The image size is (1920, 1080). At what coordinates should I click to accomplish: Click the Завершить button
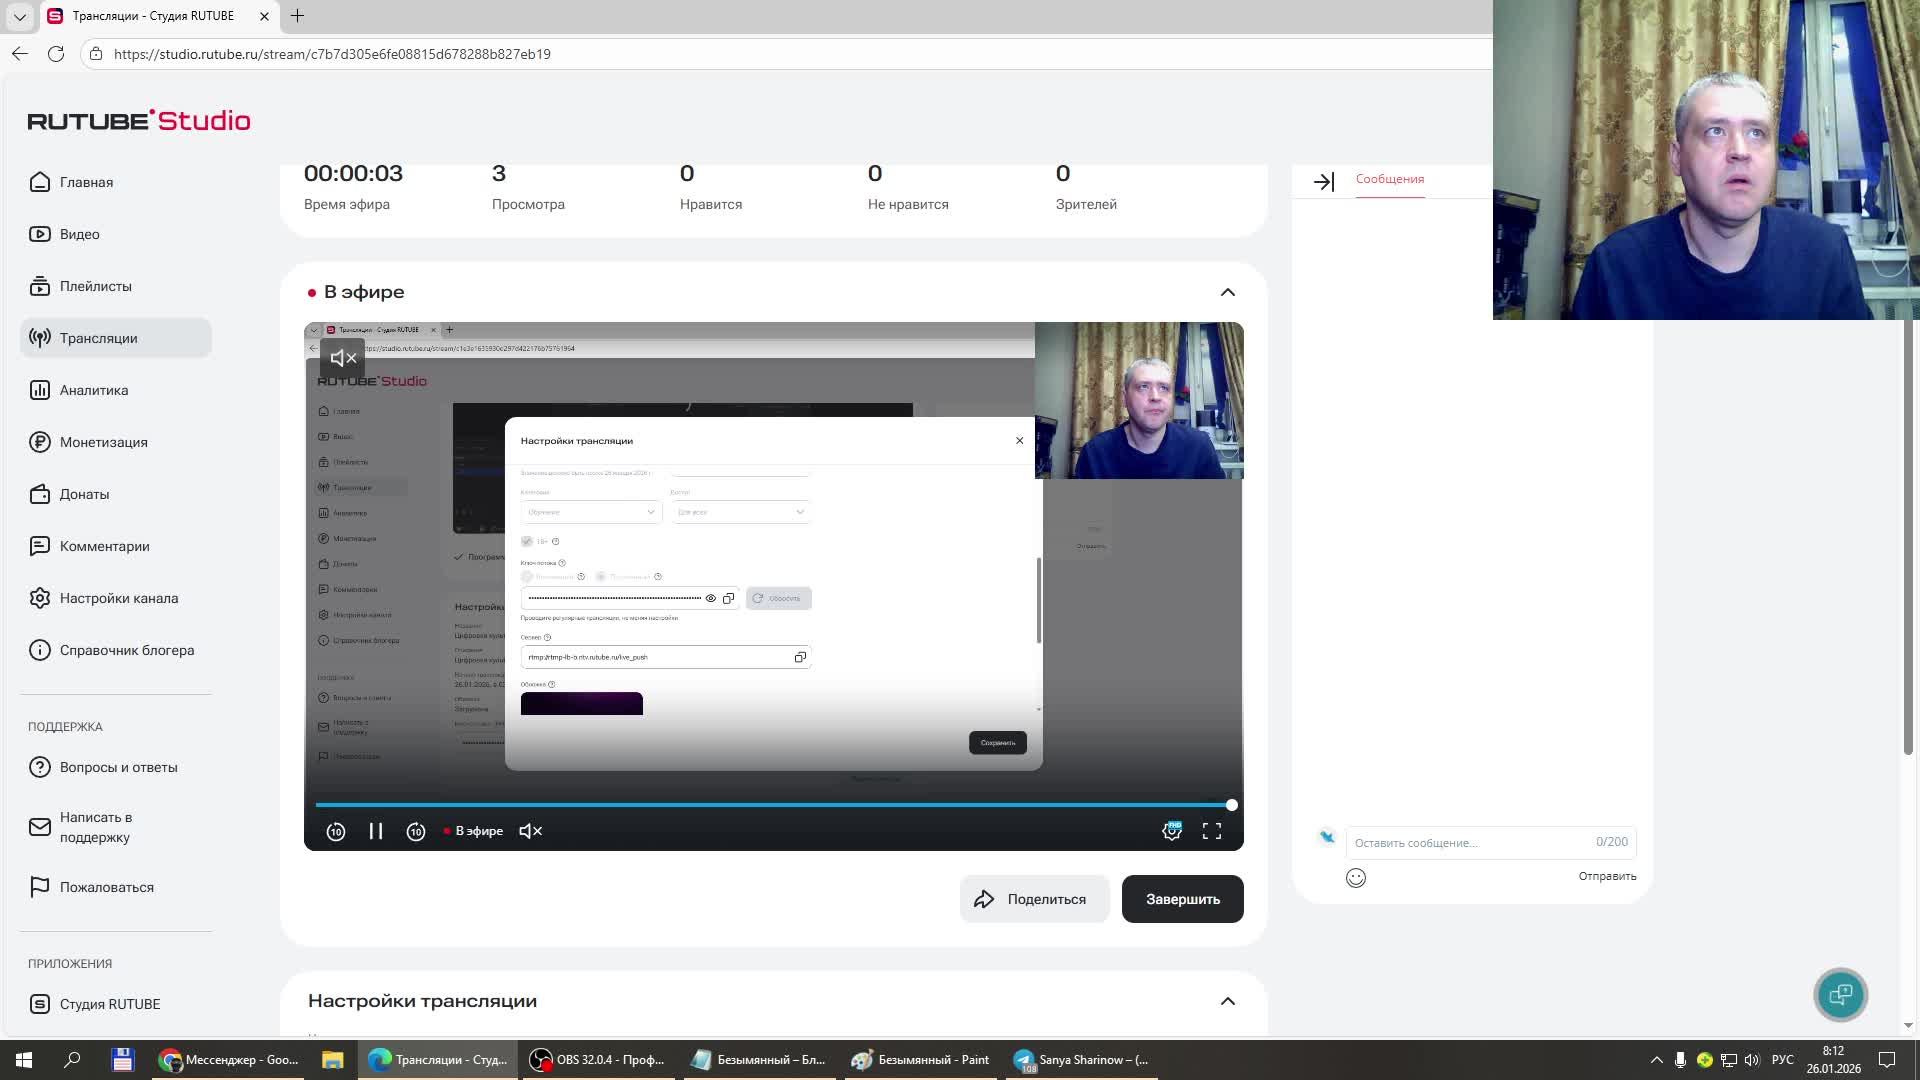[1182, 899]
